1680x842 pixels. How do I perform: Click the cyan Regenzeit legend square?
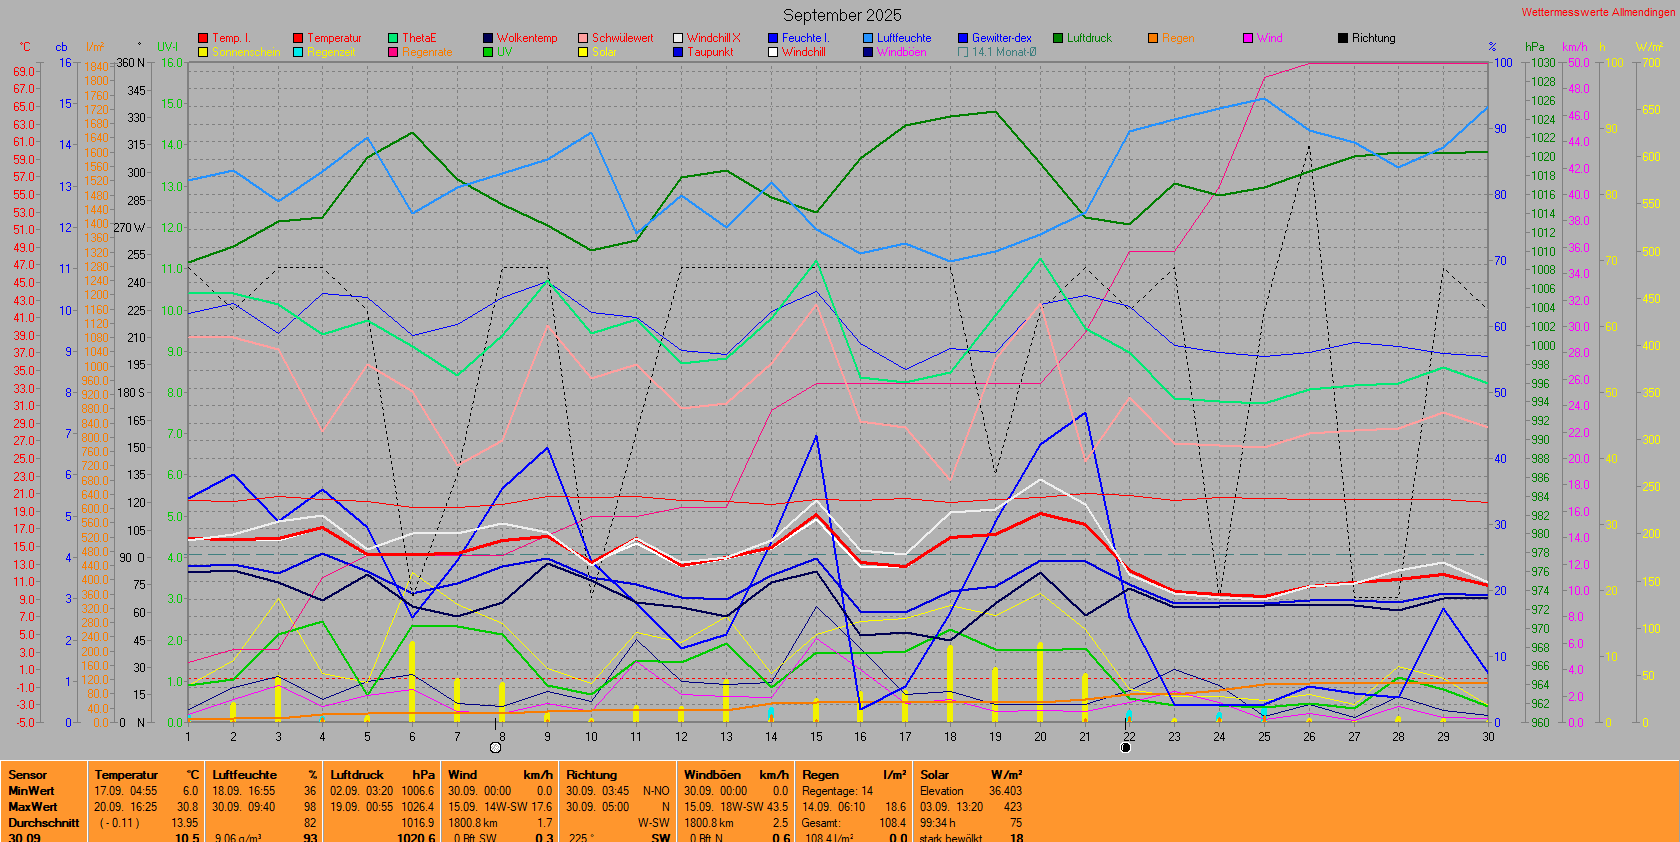pyautogui.click(x=298, y=52)
